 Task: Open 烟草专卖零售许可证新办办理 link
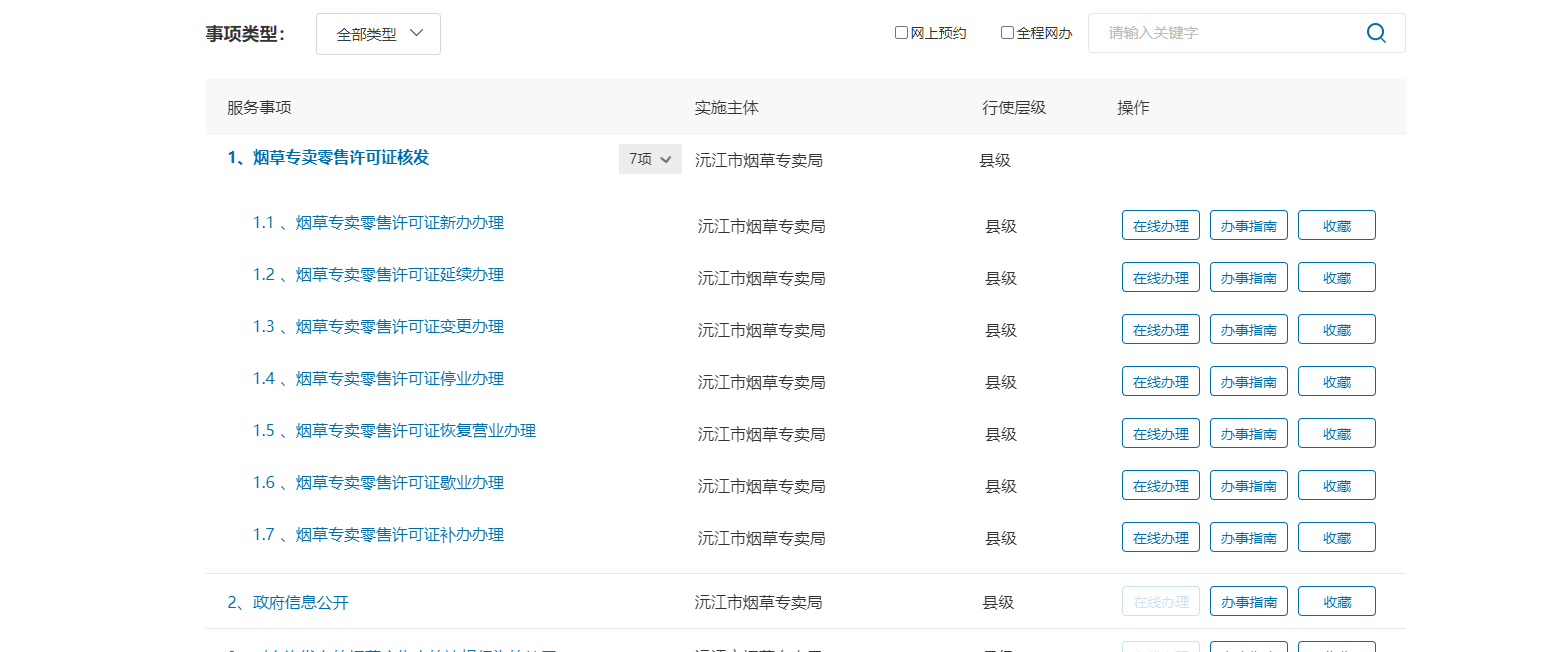(x=399, y=222)
